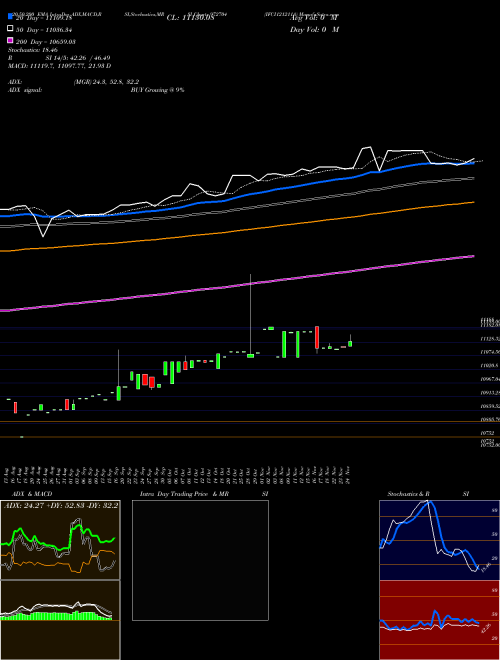
Task: Click the MACD values line
Action: click(x=59, y=66)
